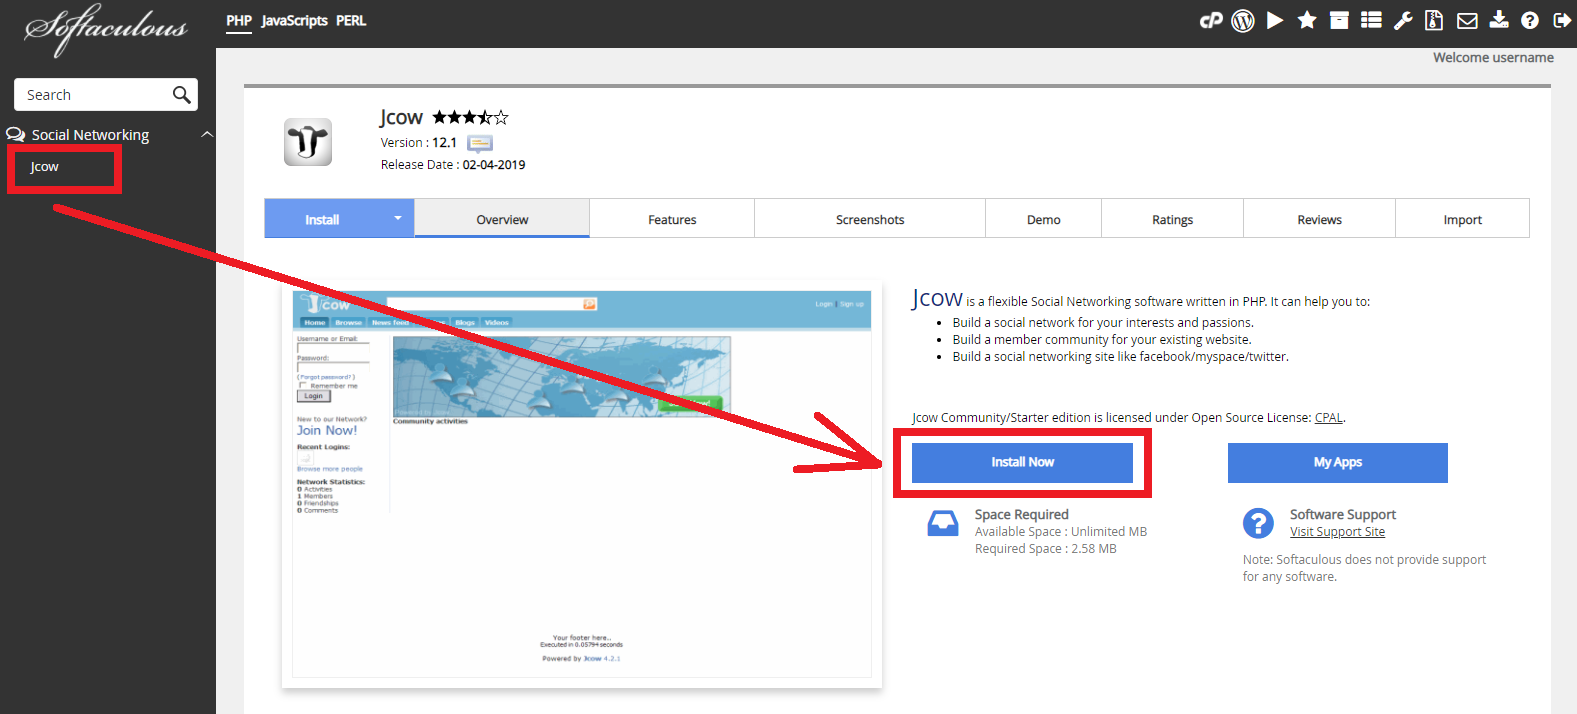Click the logout arrow icon
The width and height of the screenshot is (1577, 714).
click(x=1561, y=20)
